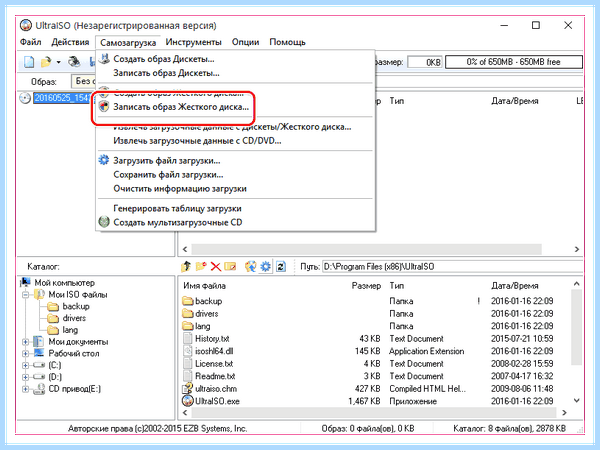Select the isoshl64.dll file icon

[188, 351]
